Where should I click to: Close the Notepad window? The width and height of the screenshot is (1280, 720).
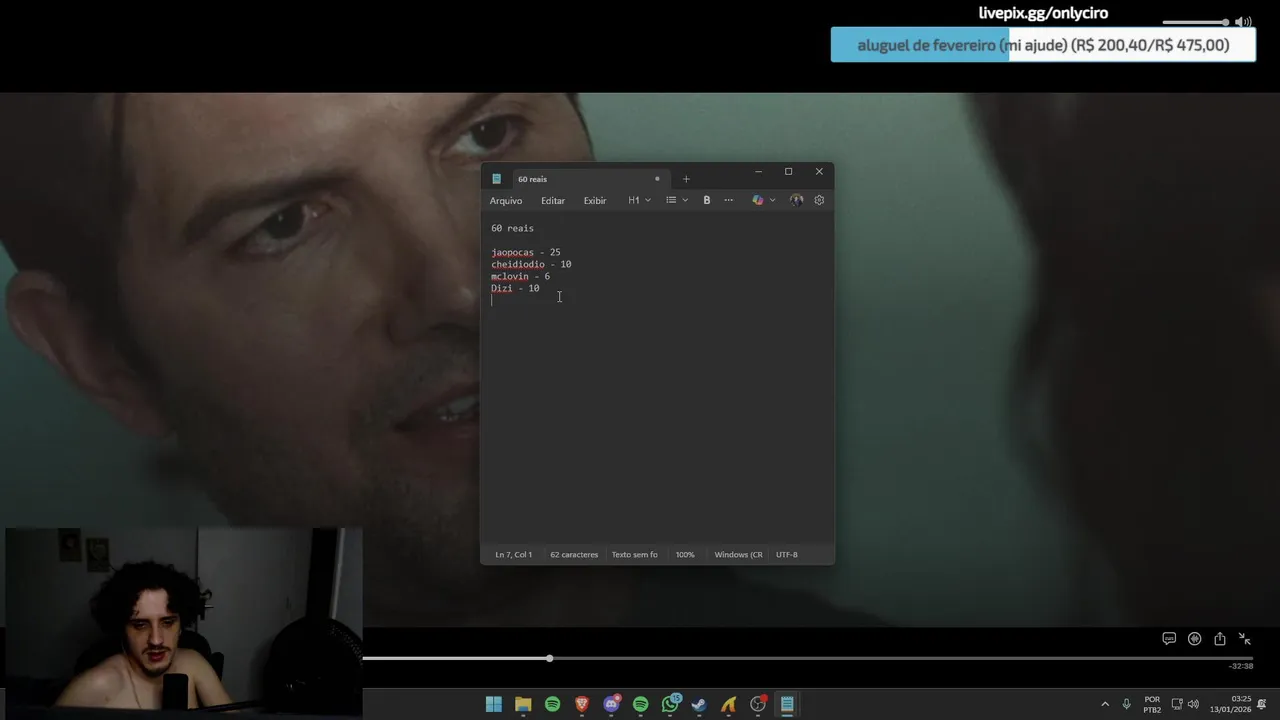click(819, 172)
